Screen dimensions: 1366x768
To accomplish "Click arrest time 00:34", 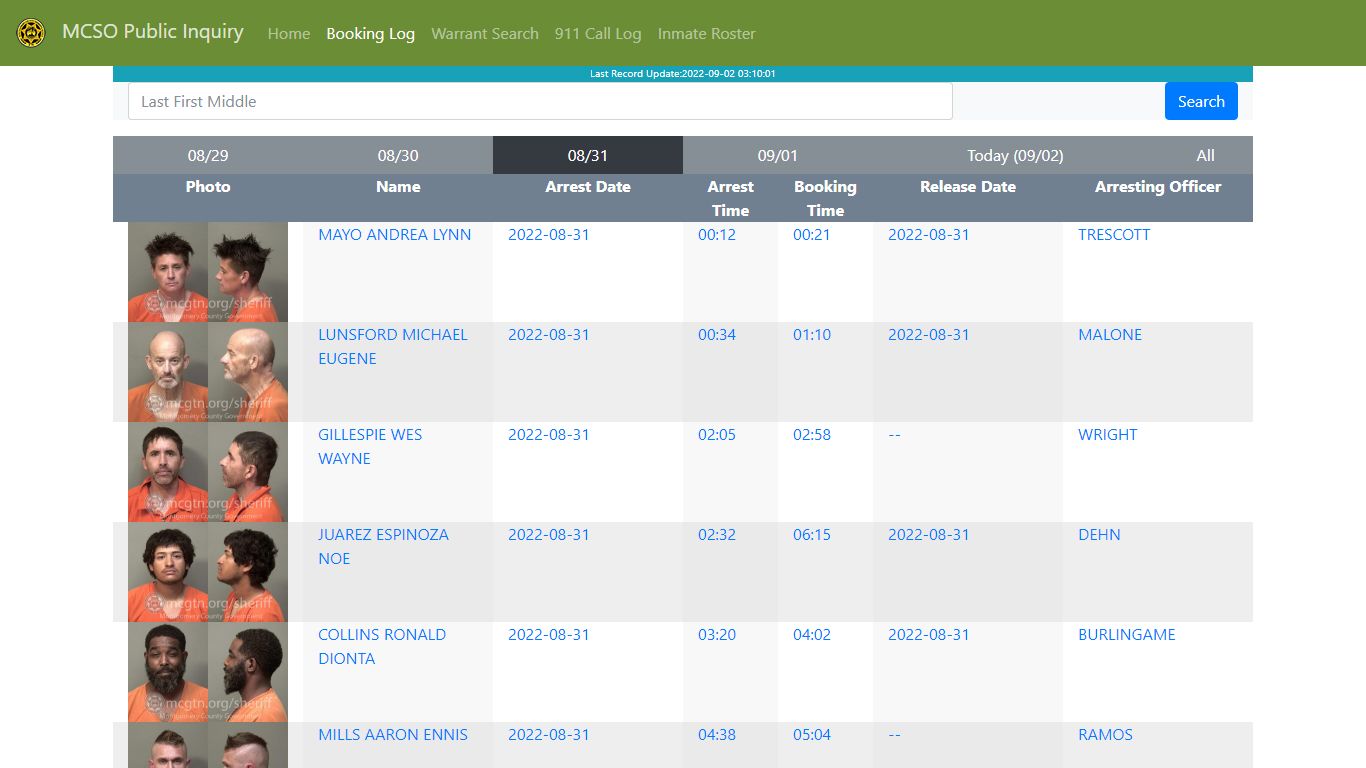I will pyautogui.click(x=717, y=334).
